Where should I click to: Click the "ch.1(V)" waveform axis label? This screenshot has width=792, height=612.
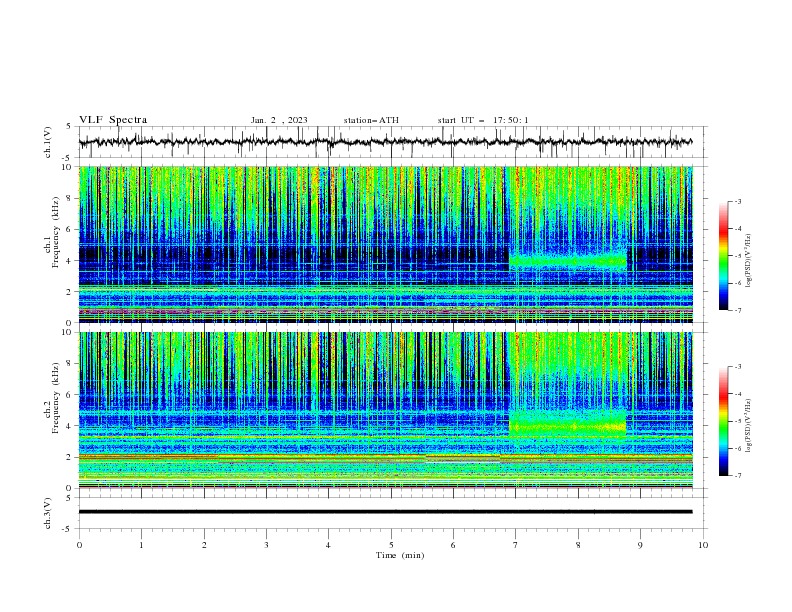click(48, 142)
